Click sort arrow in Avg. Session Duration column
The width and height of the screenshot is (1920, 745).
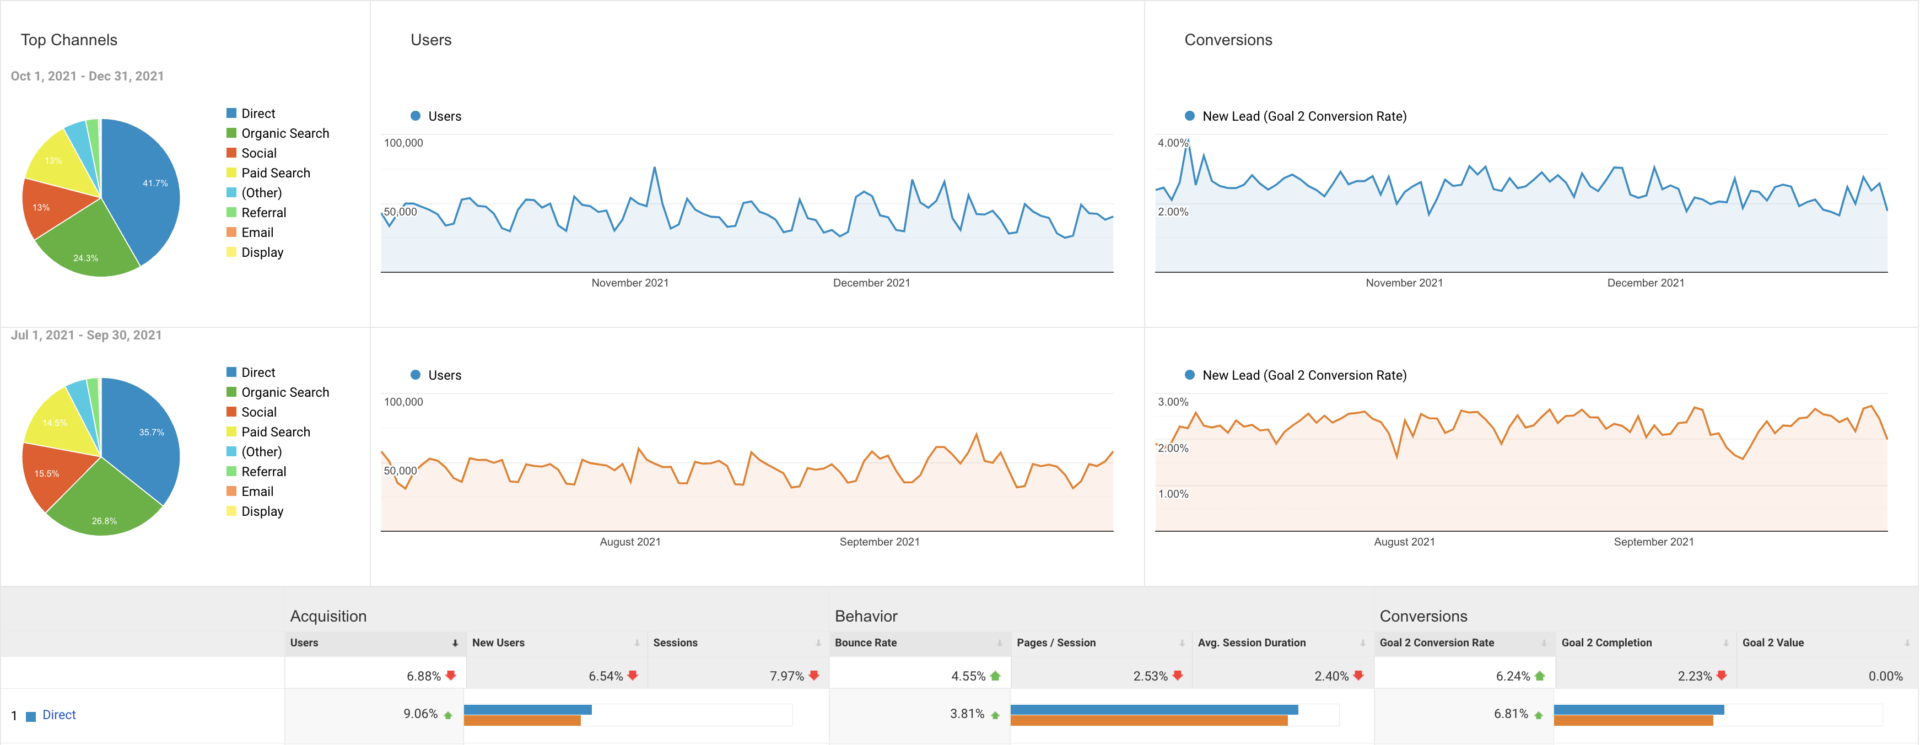[x=1362, y=643]
